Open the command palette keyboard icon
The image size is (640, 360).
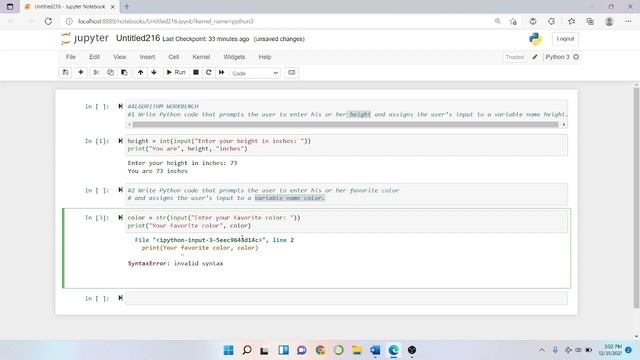[291, 73]
